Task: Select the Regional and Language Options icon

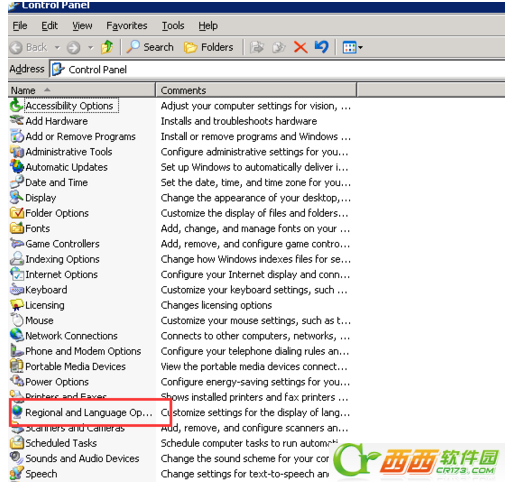Action: tap(17, 412)
